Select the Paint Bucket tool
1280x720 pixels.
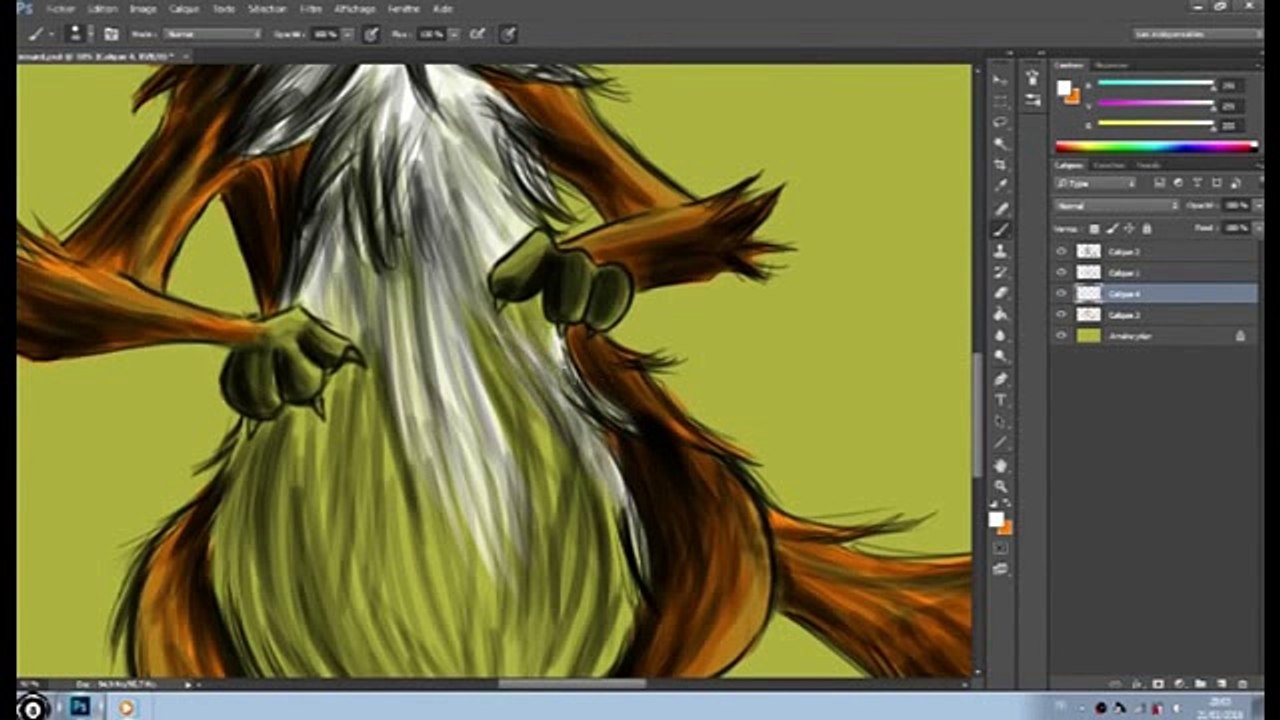pos(1000,314)
